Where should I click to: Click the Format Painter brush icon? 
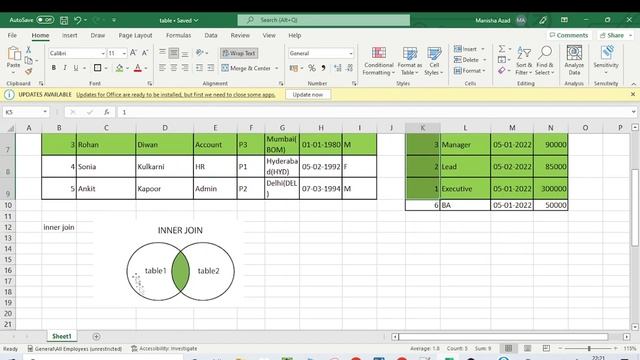(x=28, y=71)
